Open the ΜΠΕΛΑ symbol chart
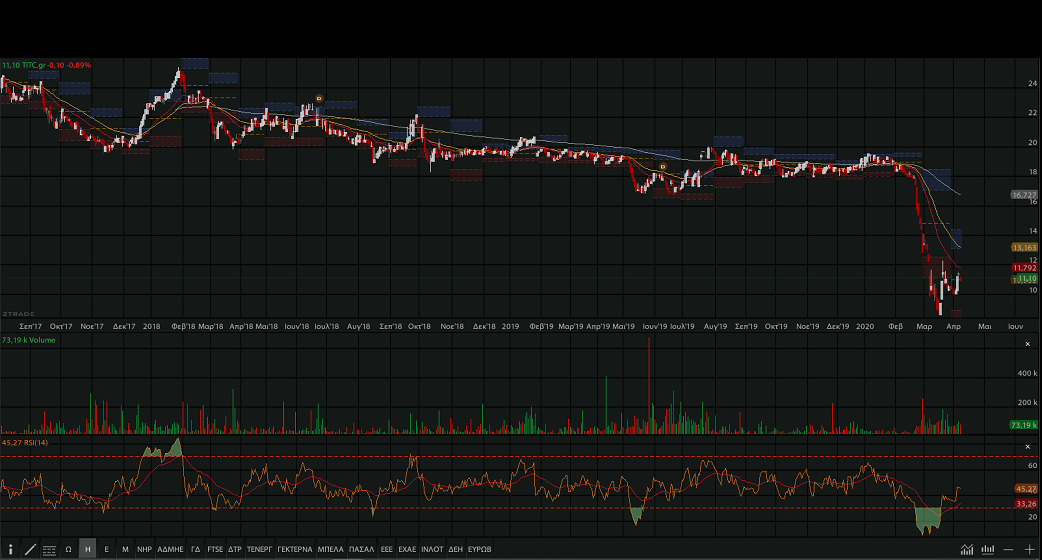The height and width of the screenshot is (560, 1042). (330, 549)
